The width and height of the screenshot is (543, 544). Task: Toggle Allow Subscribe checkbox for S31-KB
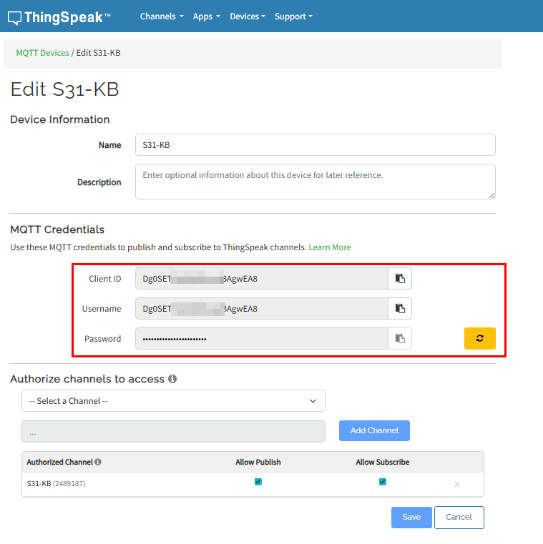tap(382, 482)
